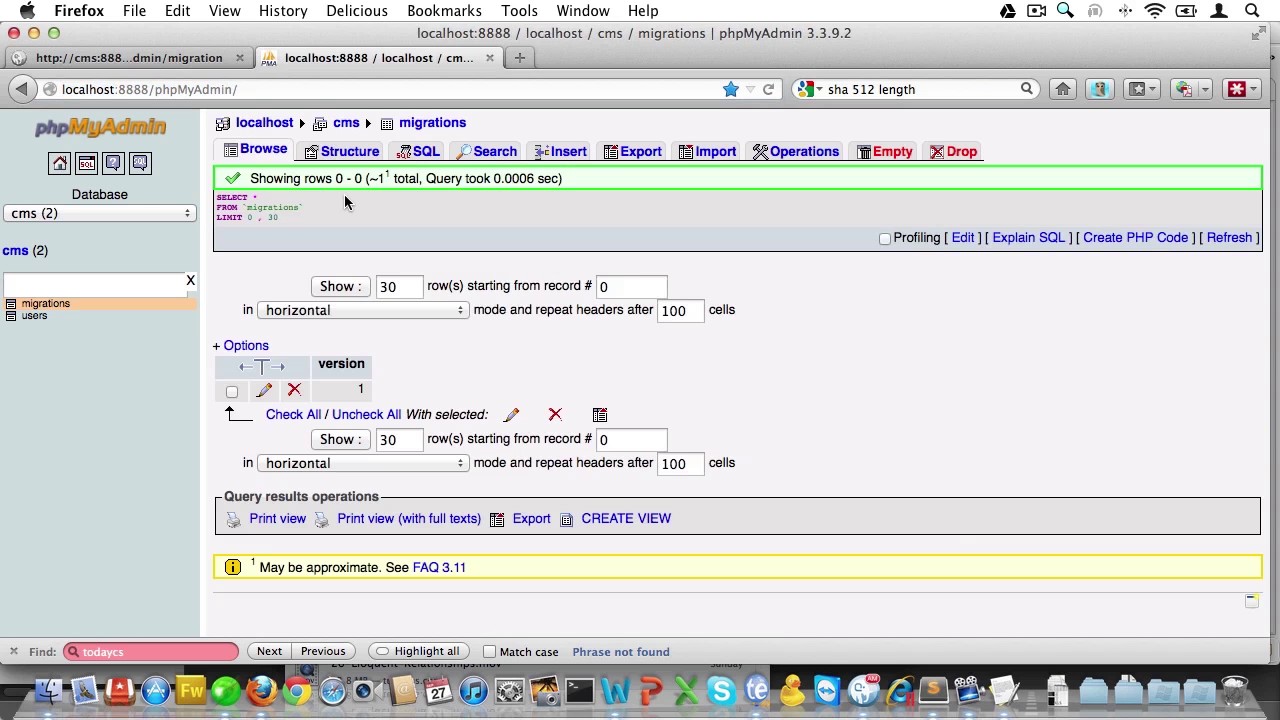Open the History menu
The image size is (1280, 720).
click(283, 11)
